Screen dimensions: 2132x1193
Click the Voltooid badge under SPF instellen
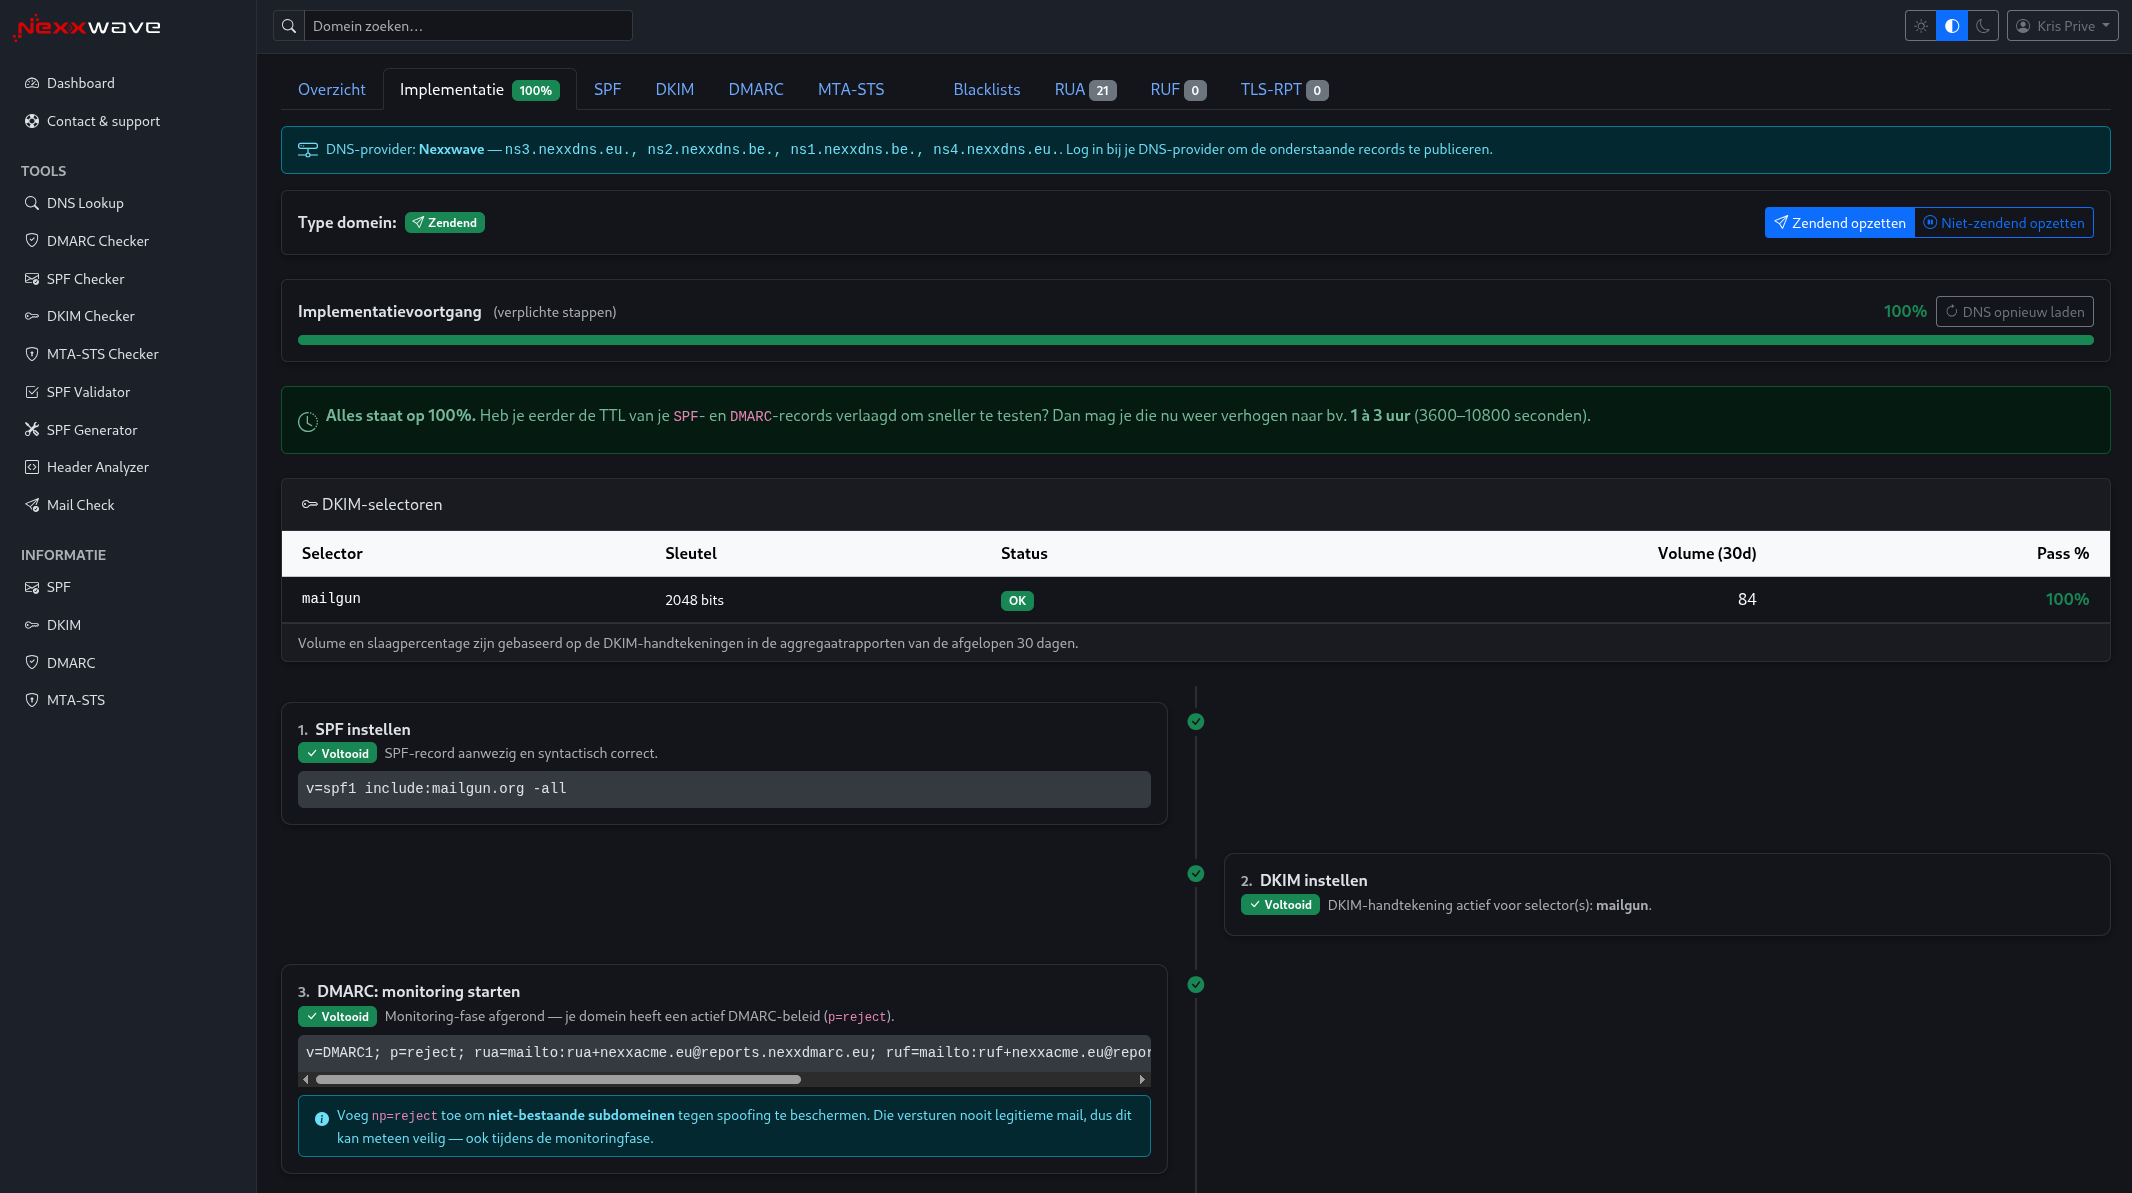click(337, 753)
